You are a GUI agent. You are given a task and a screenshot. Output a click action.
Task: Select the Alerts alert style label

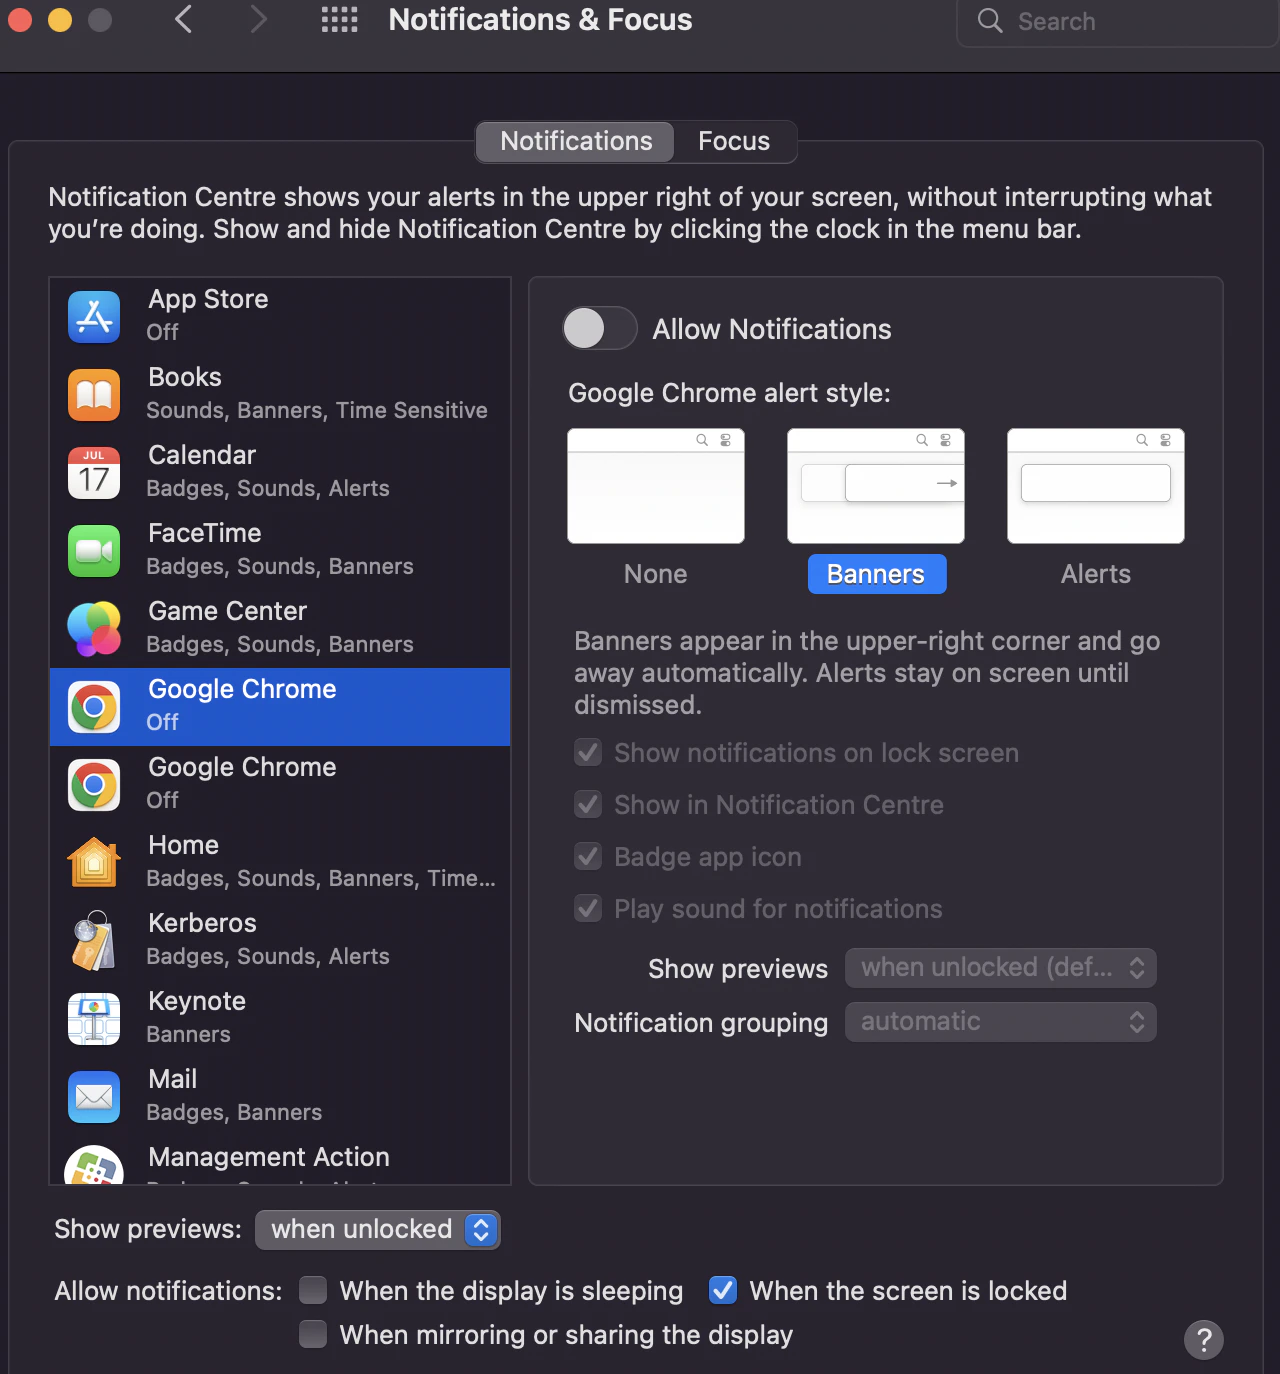click(1096, 574)
